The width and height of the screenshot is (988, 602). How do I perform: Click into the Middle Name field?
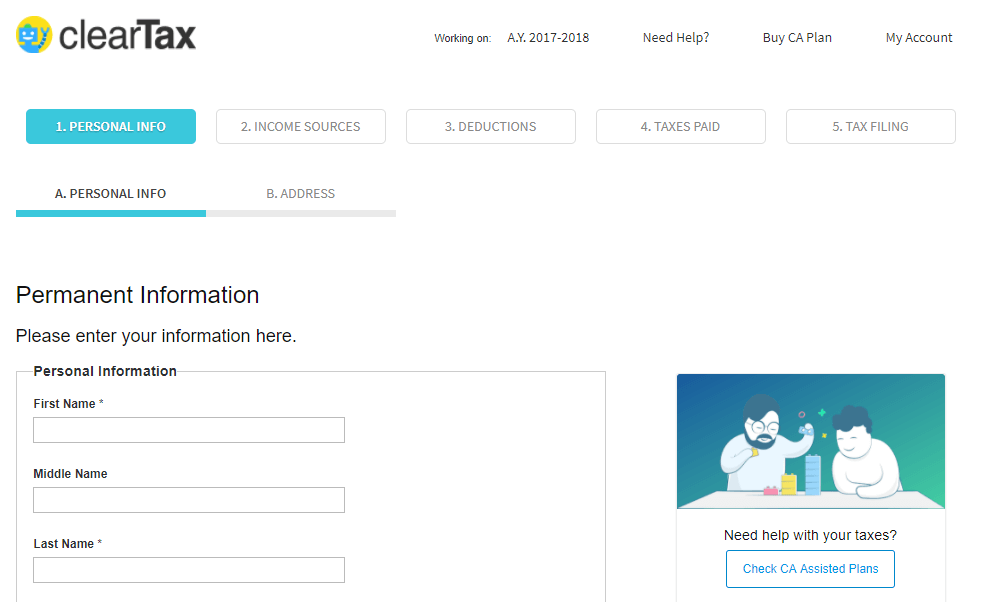pyautogui.click(x=189, y=500)
